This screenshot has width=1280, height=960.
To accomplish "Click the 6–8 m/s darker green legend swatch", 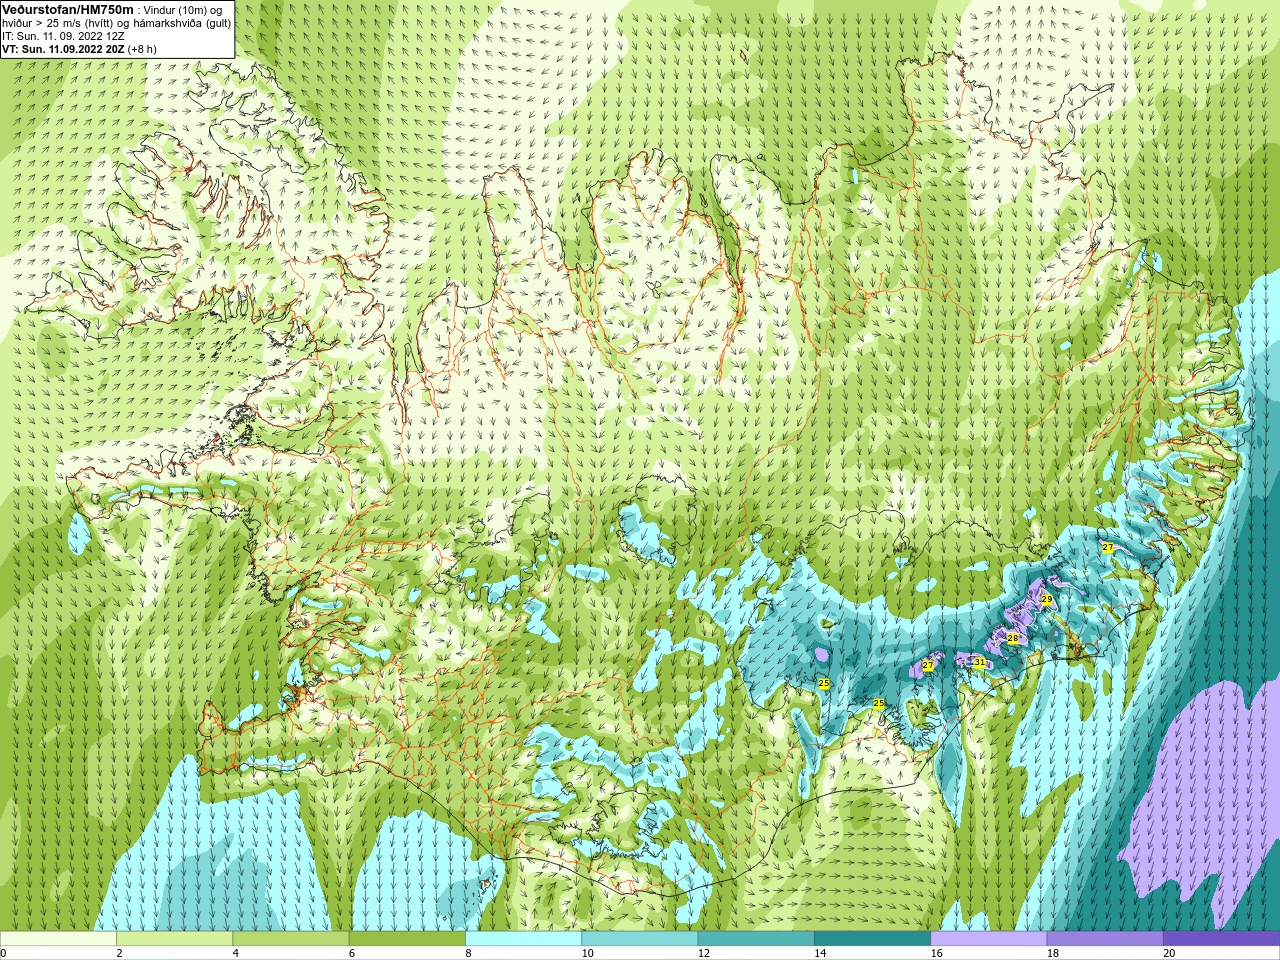I will (x=407, y=939).
